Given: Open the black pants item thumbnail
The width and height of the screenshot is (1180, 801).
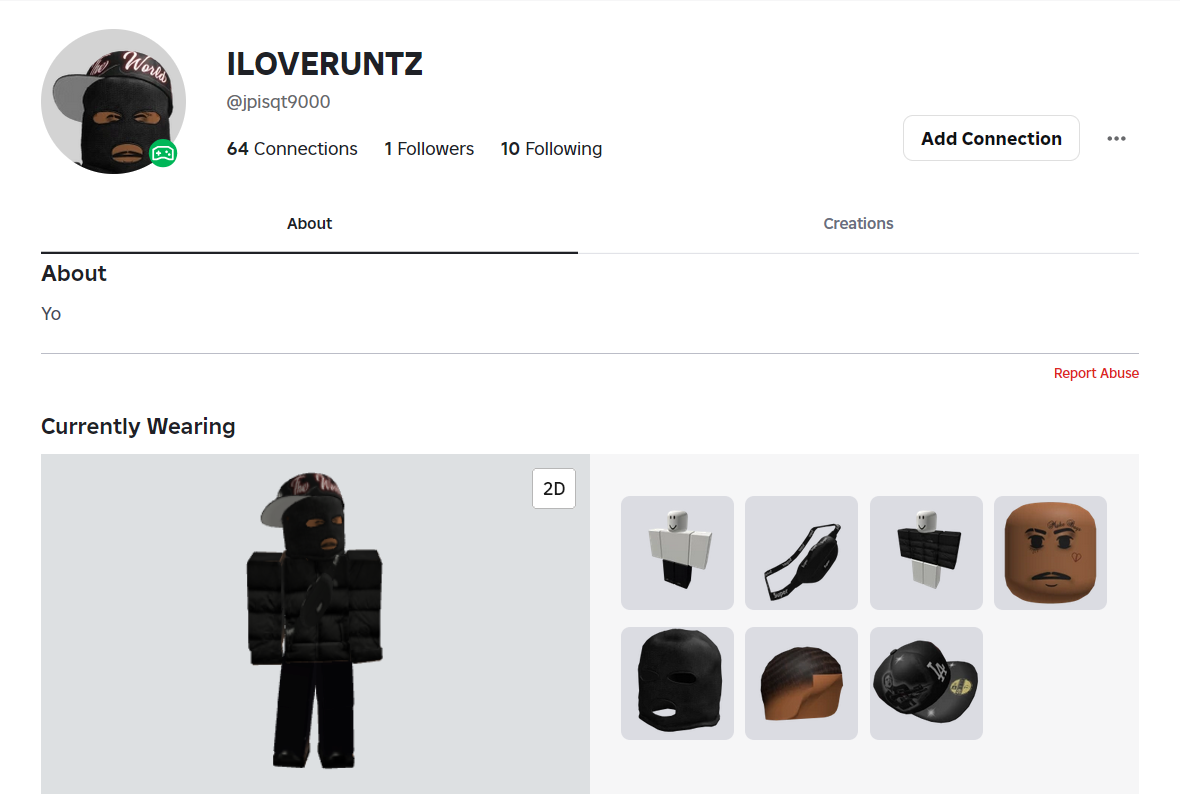Looking at the screenshot, I should [x=677, y=552].
